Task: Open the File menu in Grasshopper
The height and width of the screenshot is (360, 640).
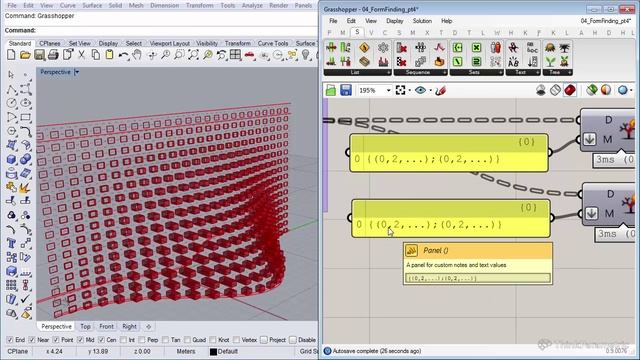Action: [333, 21]
